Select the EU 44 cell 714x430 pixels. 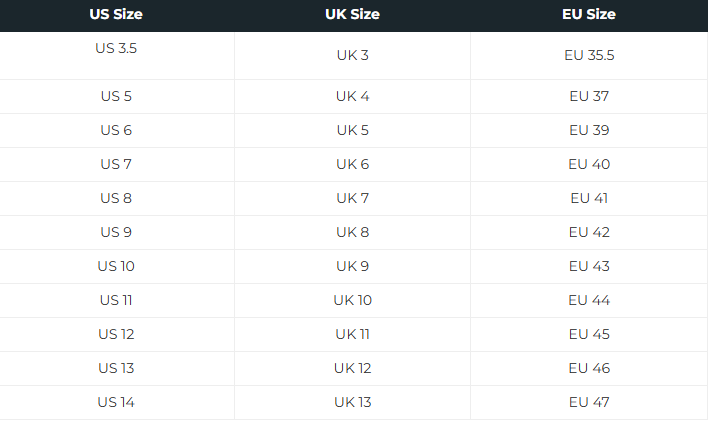589,301
